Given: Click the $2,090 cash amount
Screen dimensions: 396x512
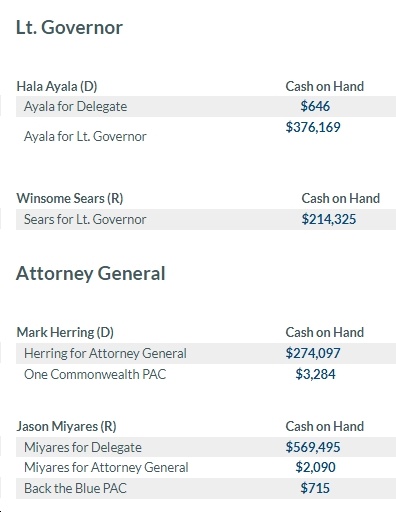Looking at the screenshot, I should coord(315,467).
